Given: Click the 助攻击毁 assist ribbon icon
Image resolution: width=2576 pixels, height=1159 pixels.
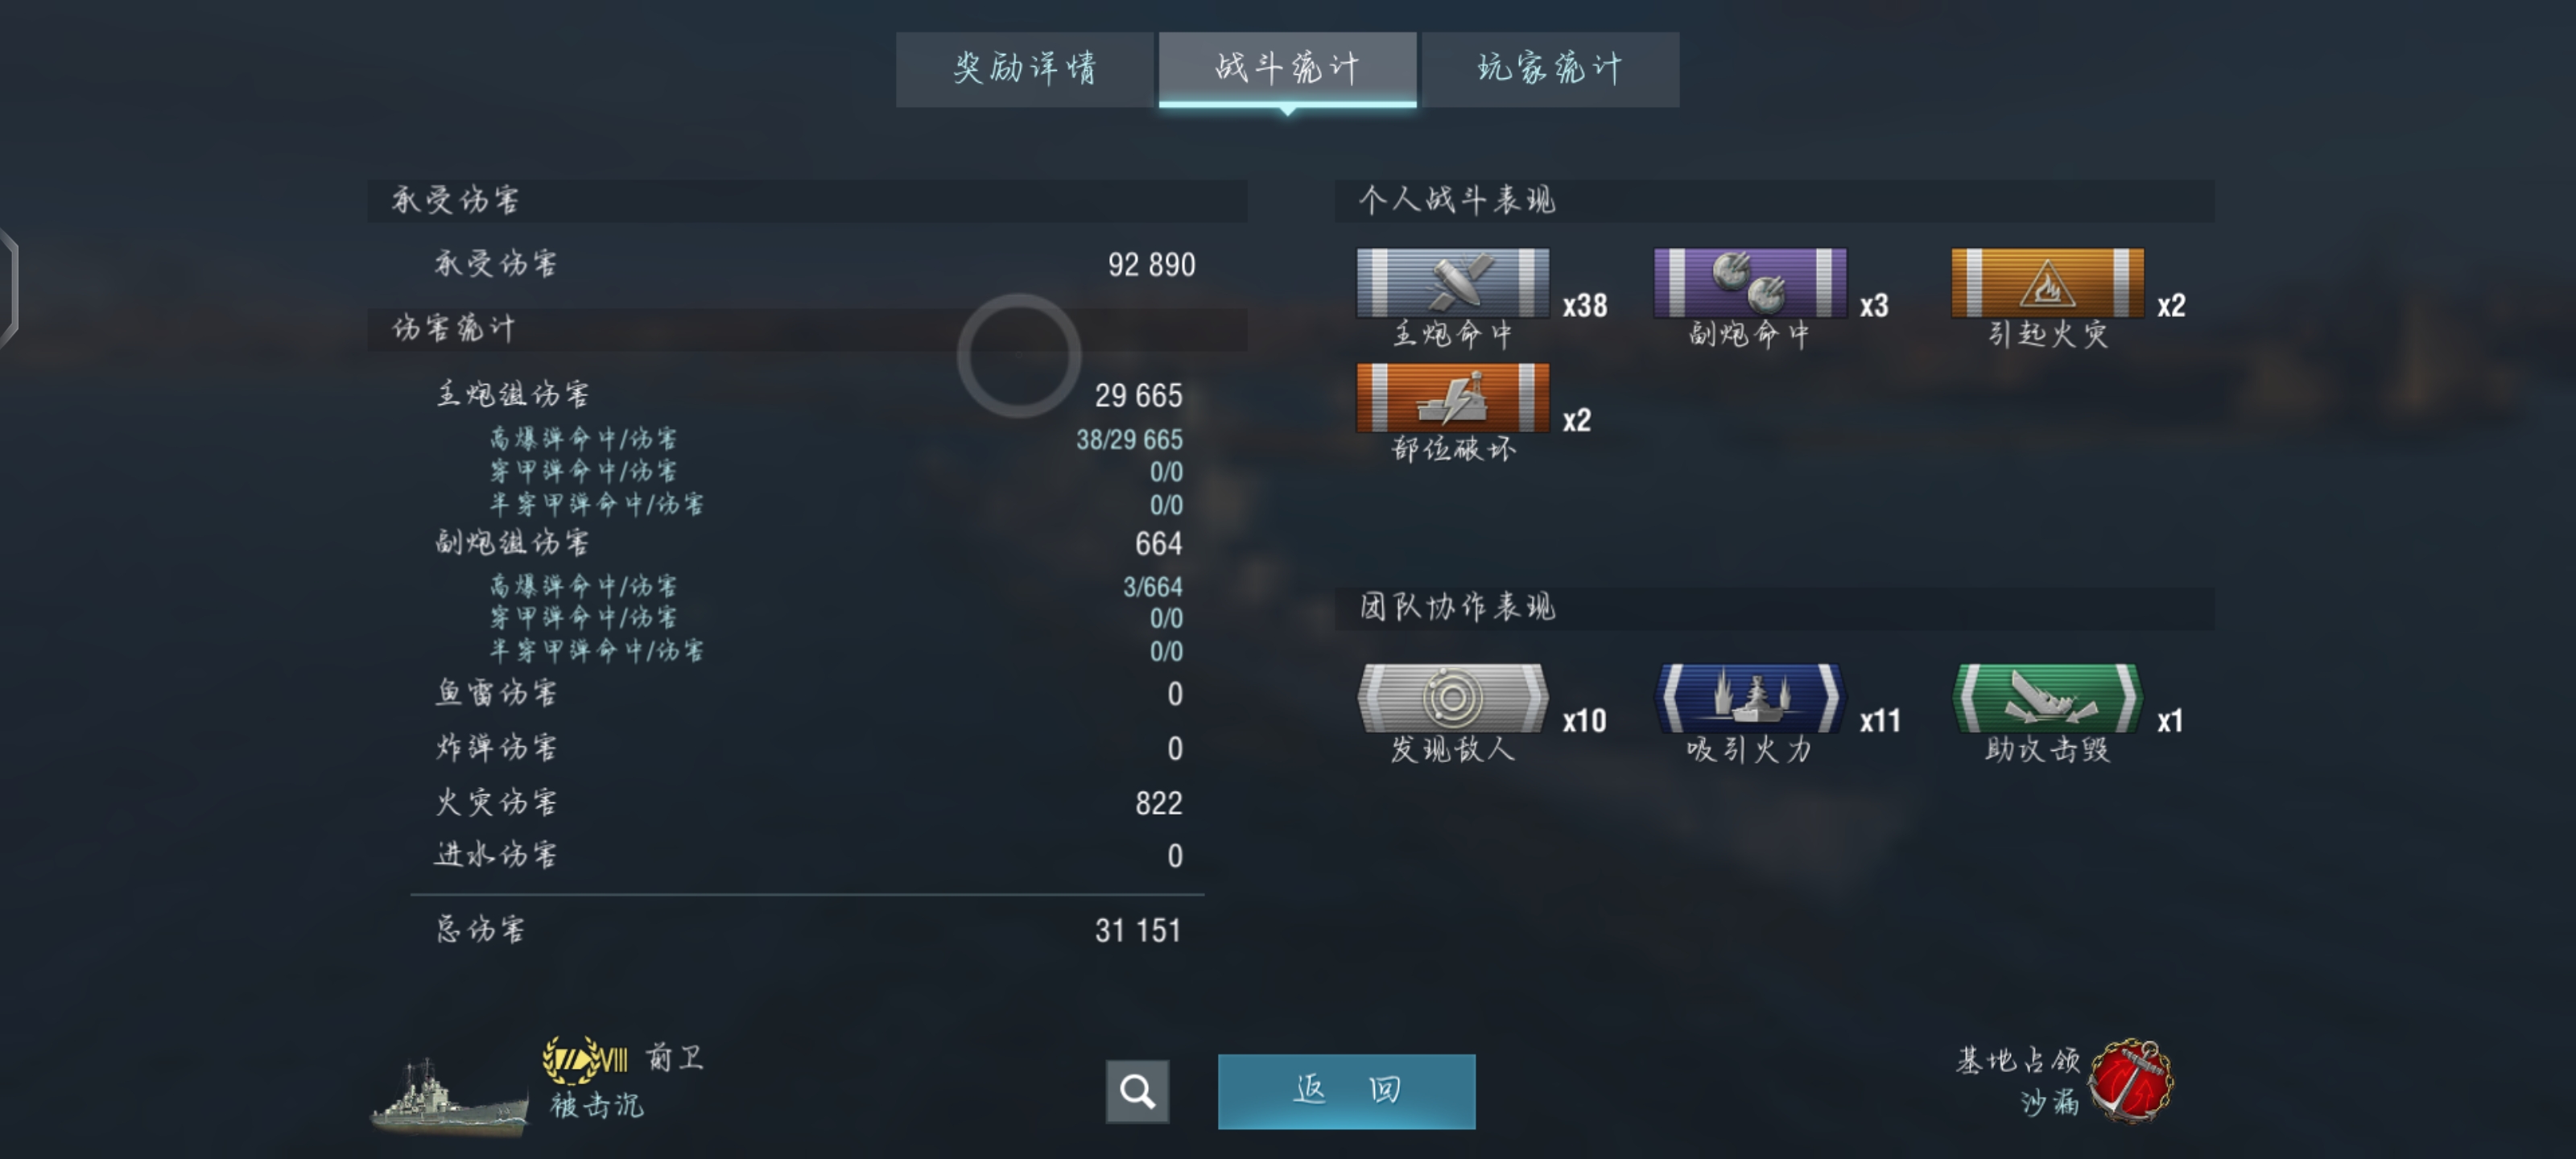Looking at the screenshot, I should (x=2047, y=698).
